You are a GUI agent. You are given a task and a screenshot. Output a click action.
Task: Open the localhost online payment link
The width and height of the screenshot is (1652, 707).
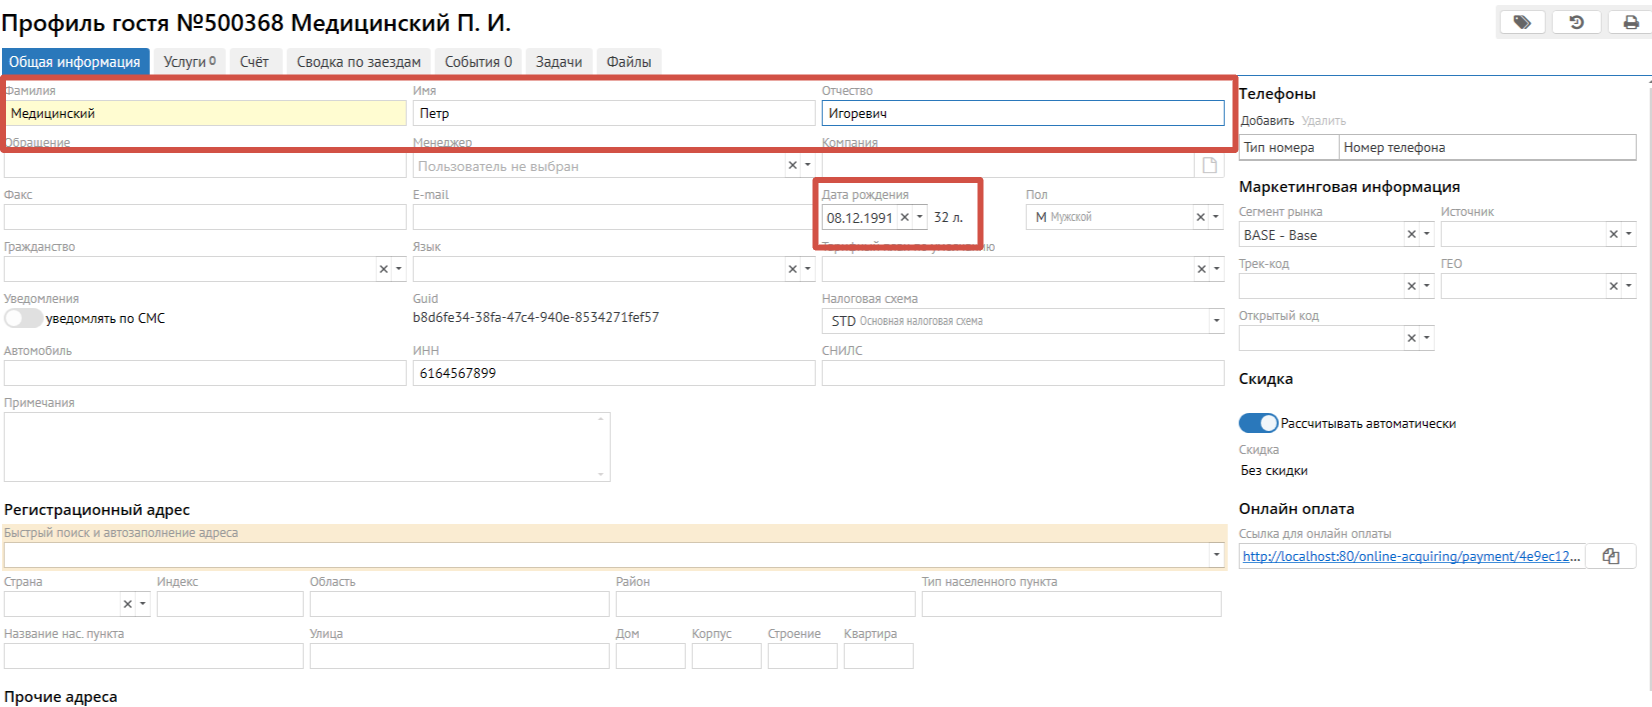1410,556
